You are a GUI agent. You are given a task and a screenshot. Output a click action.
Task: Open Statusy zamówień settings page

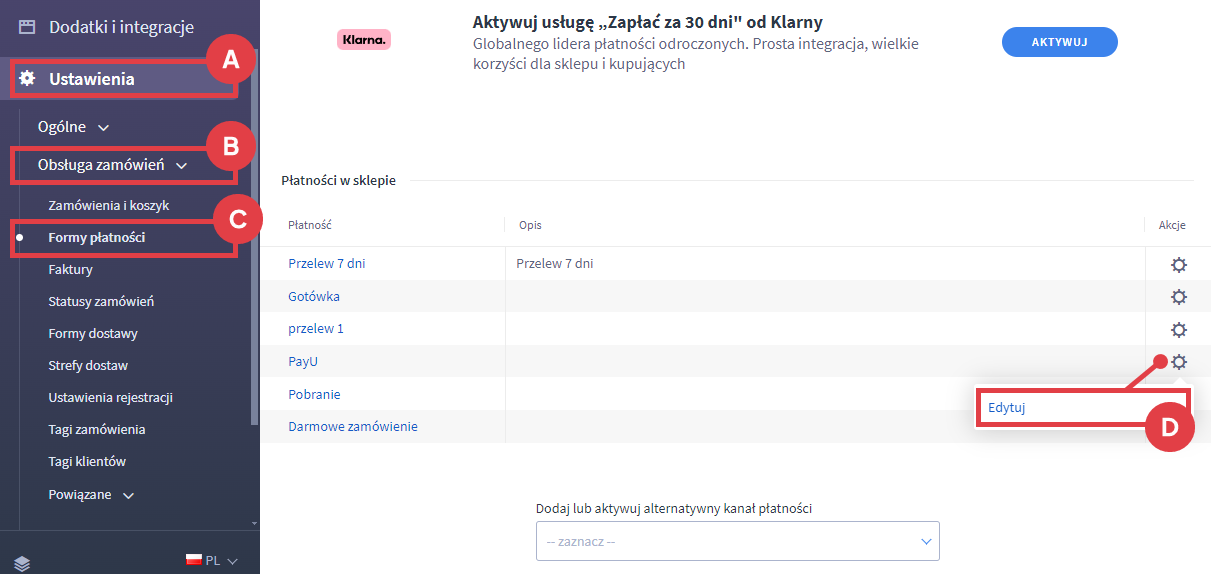coord(101,301)
